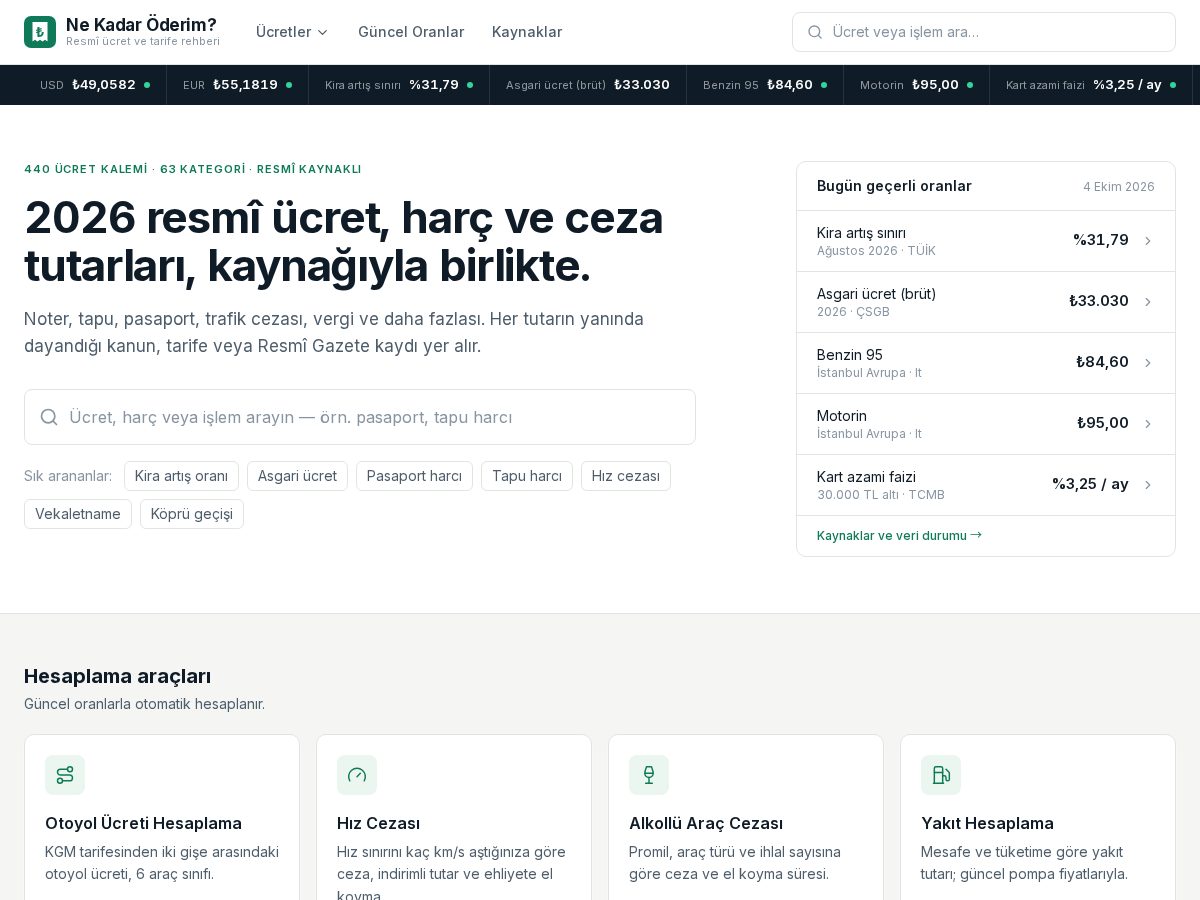The height and width of the screenshot is (900, 1200).
Task: Click the EUR rate in ticker bar
Action: (238, 85)
